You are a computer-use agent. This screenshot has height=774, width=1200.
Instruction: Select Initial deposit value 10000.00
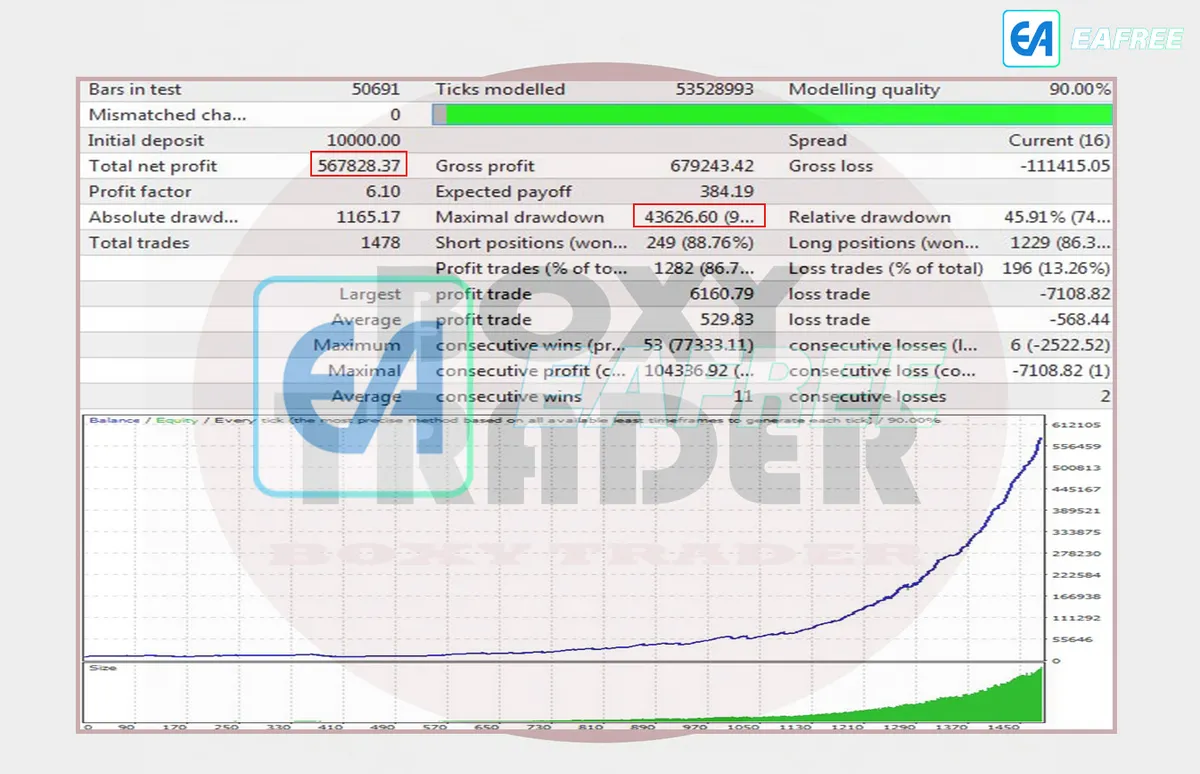pos(363,141)
